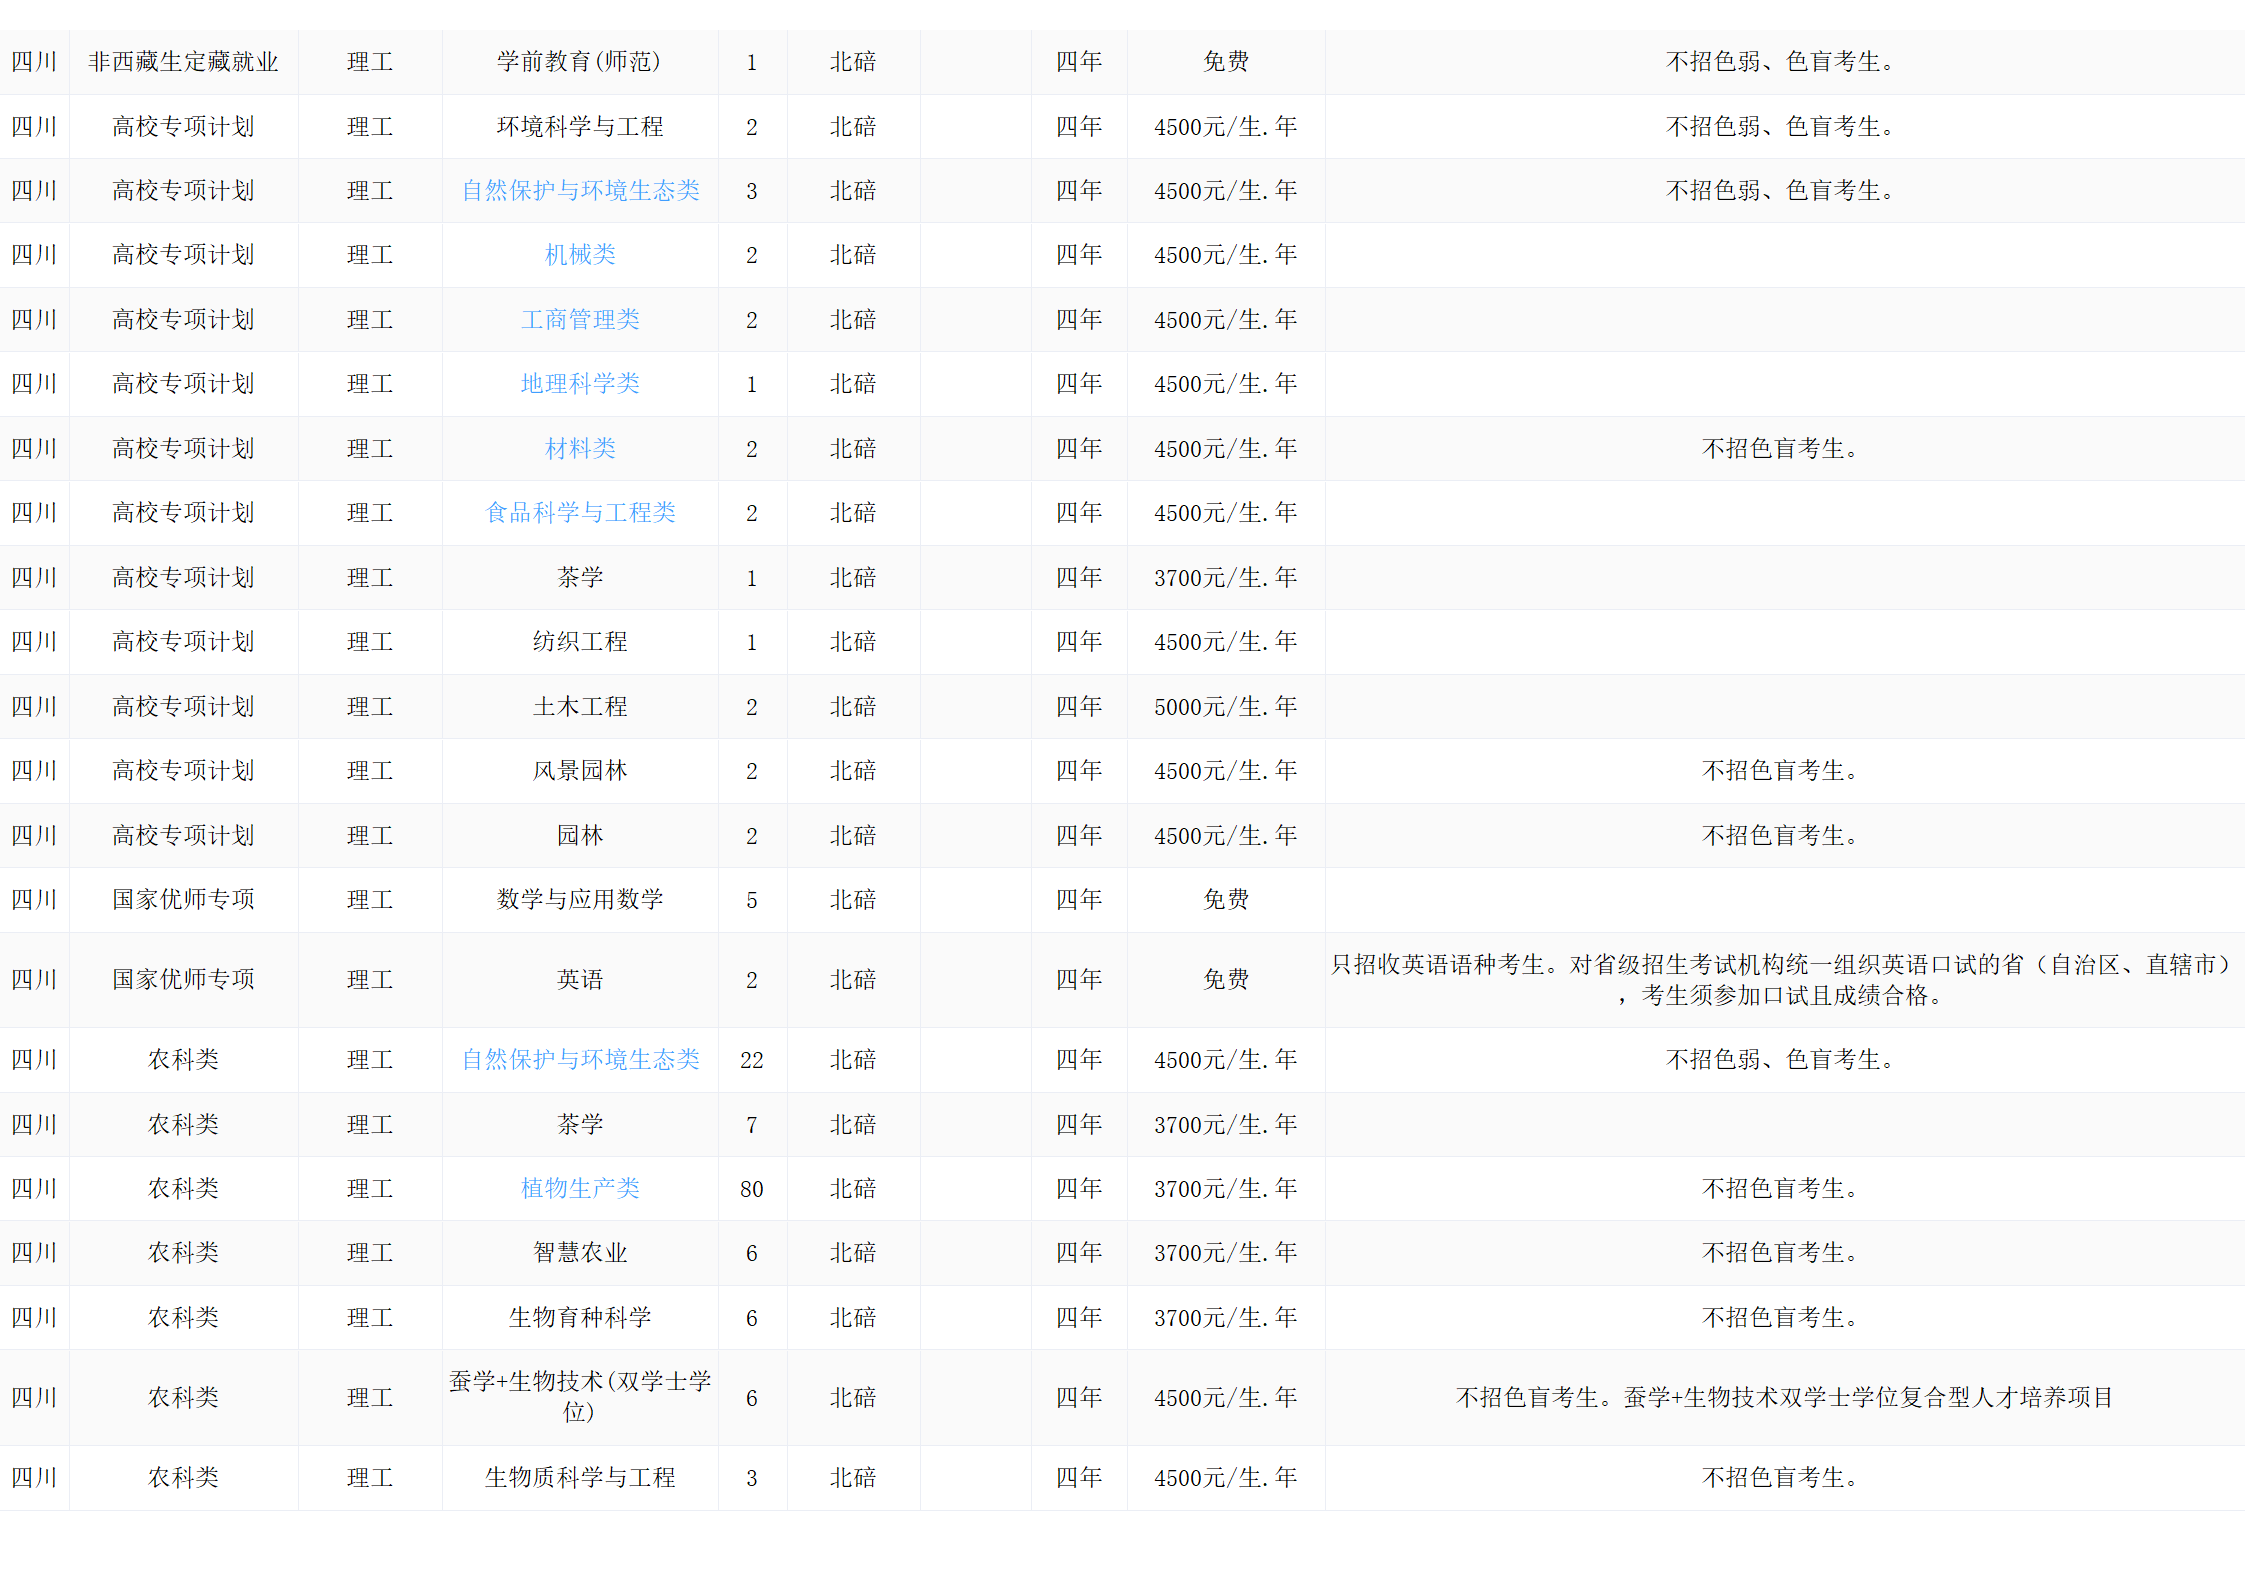Open 自然保护与环境生态类 link in 高校专项计划 row

(x=580, y=191)
